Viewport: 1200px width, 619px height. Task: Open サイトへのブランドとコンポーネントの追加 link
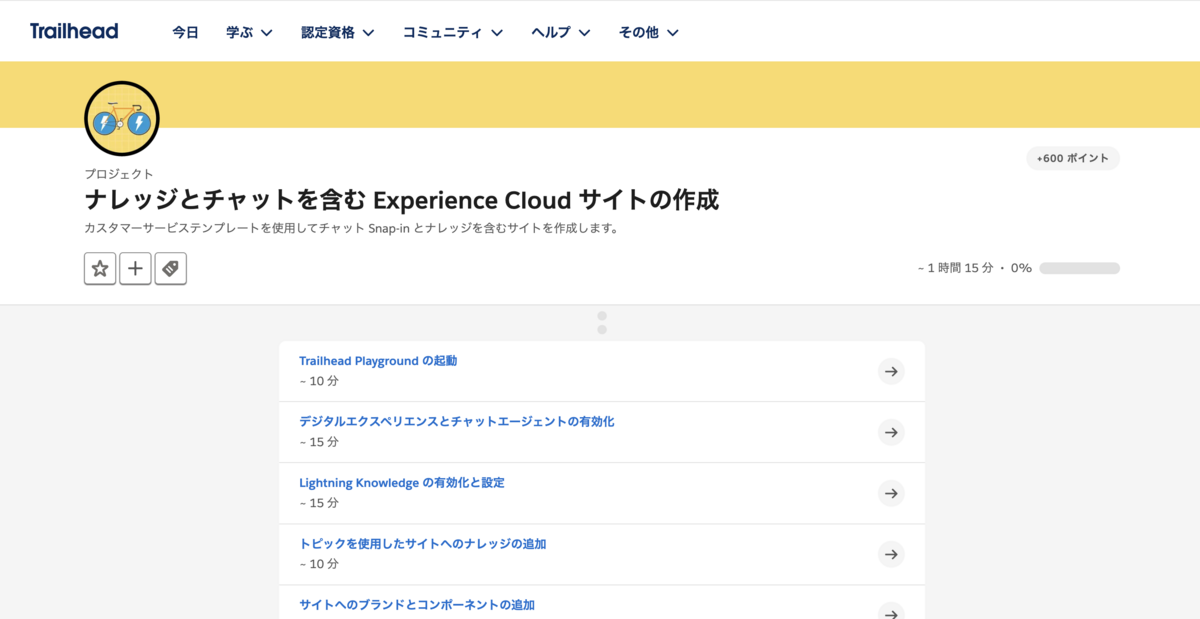(417, 605)
